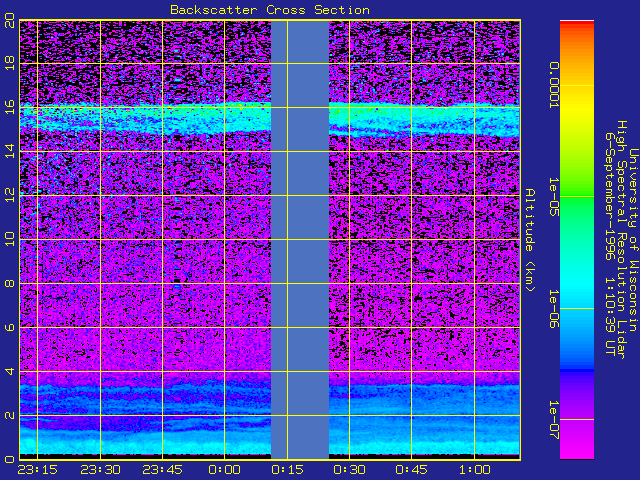Image resolution: width=640 pixels, height=480 pixels.
Task: Click the 1e-06 colorbar label
Action: coord(553,309)
